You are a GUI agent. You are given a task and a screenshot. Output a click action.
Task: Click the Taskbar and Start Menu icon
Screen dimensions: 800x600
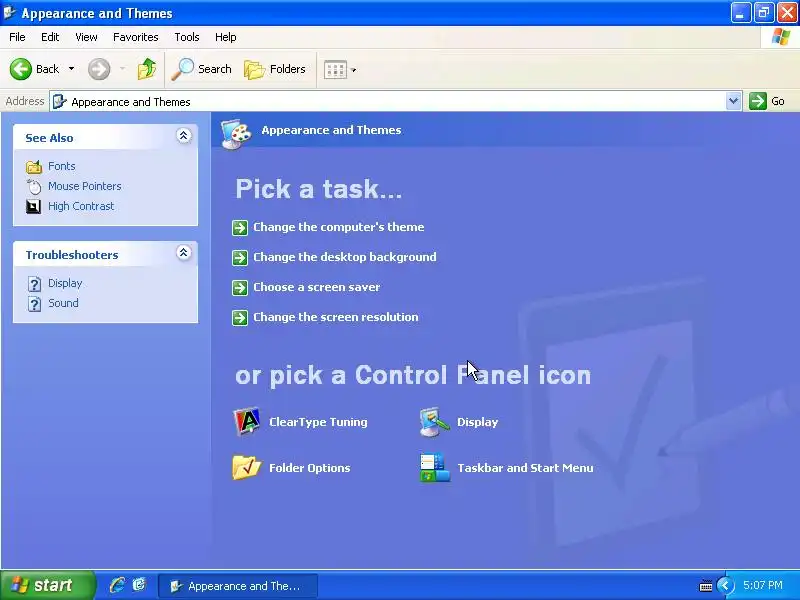pyautogui.click(x=435, y=467)
